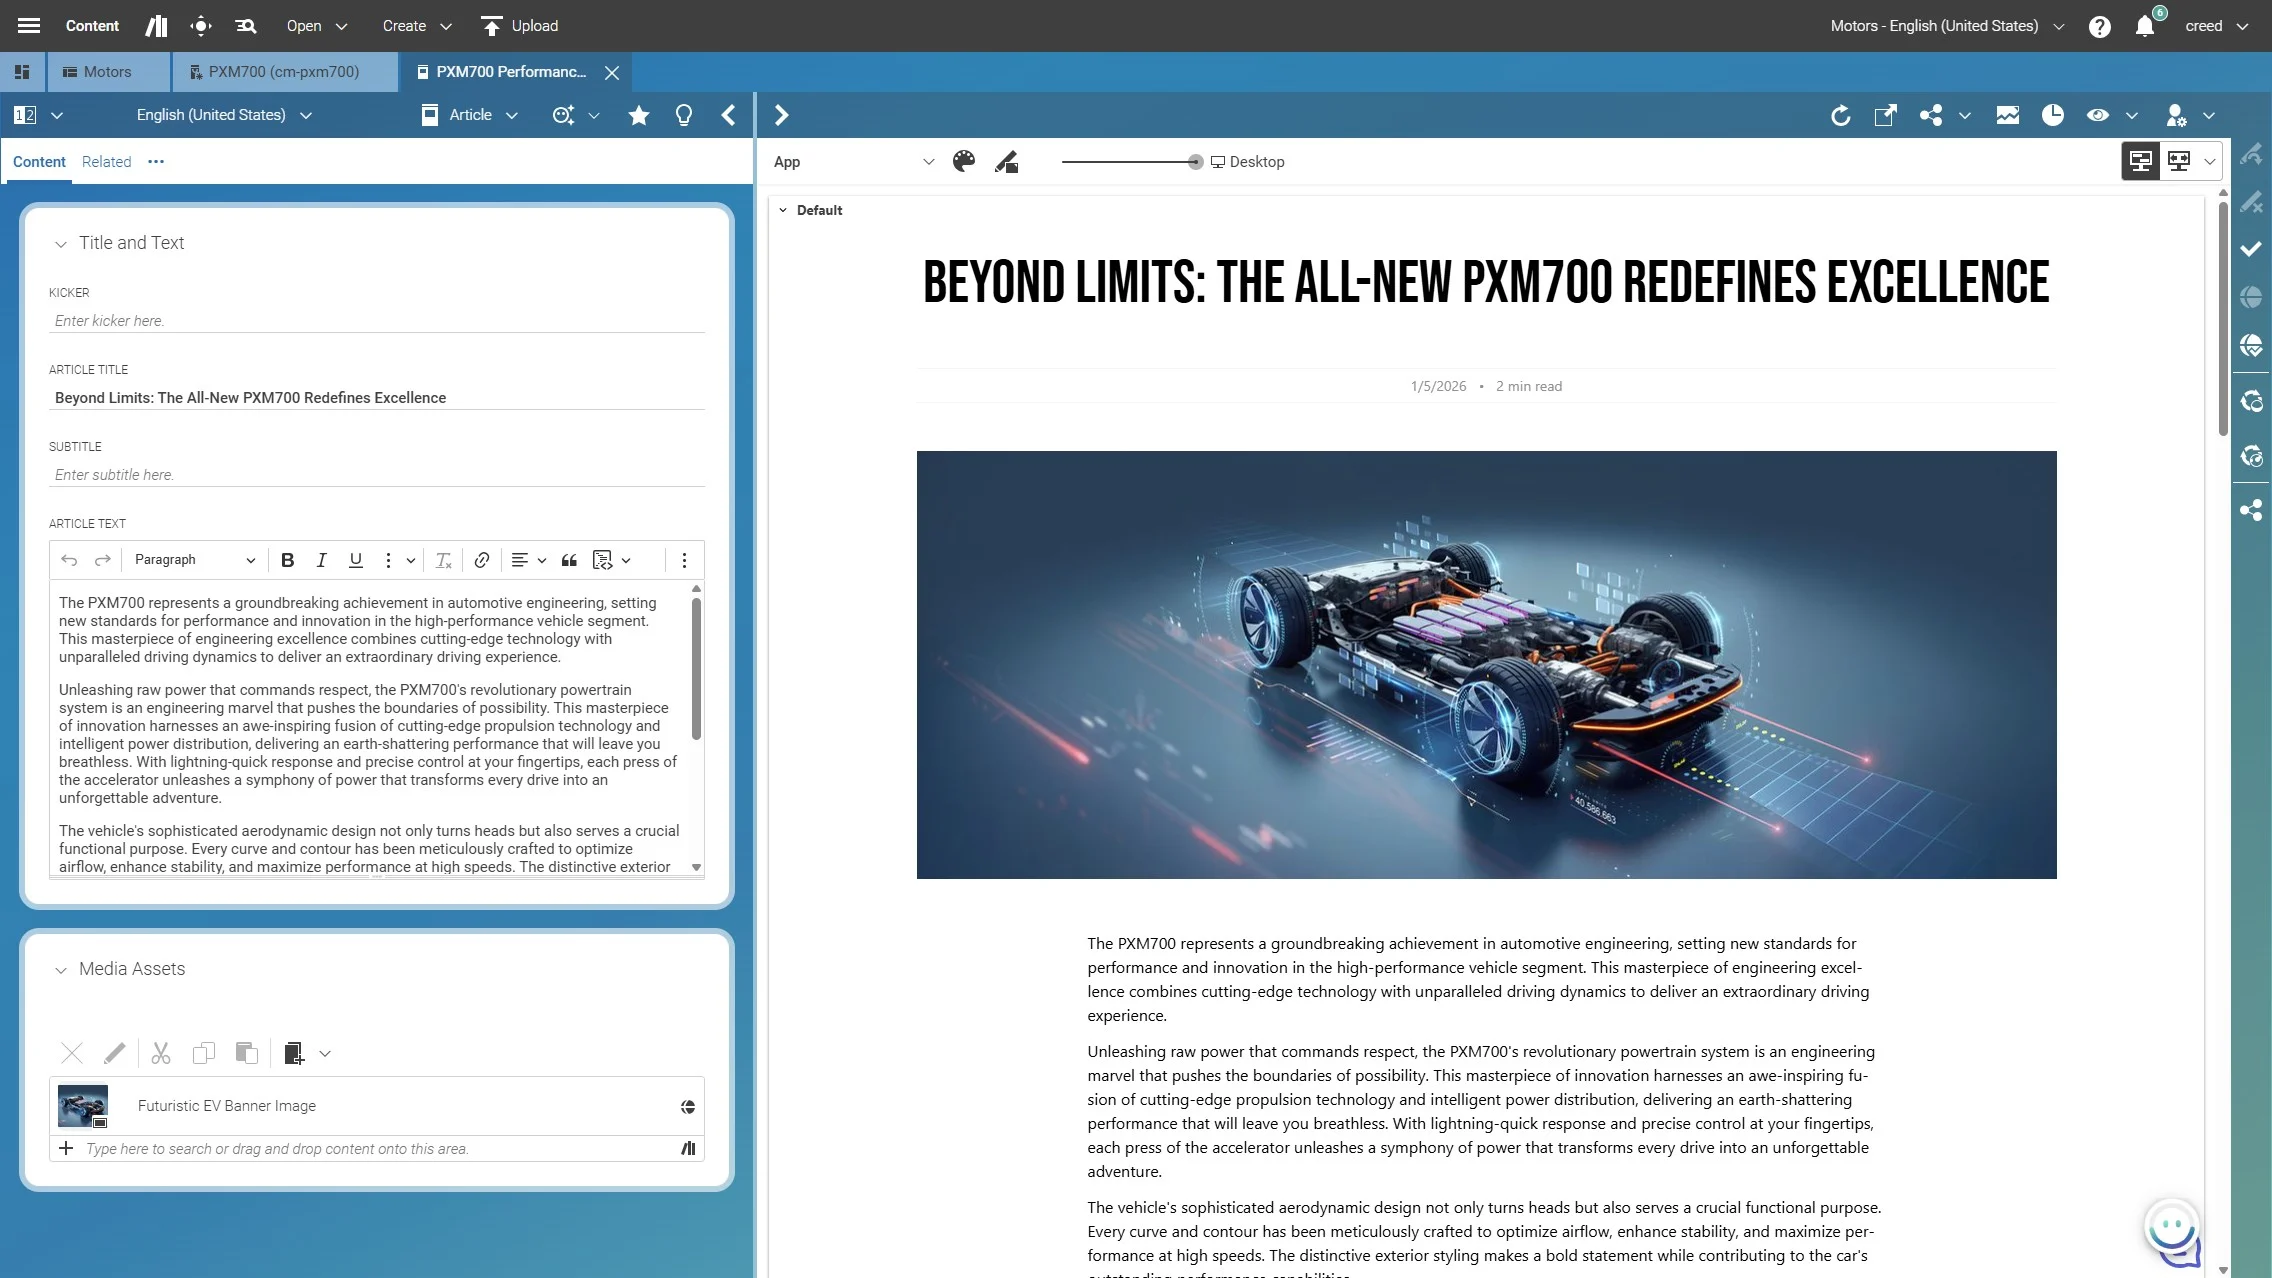
Task: Open the English (United States) locale dropdown
Action: (x=224, y=115)
